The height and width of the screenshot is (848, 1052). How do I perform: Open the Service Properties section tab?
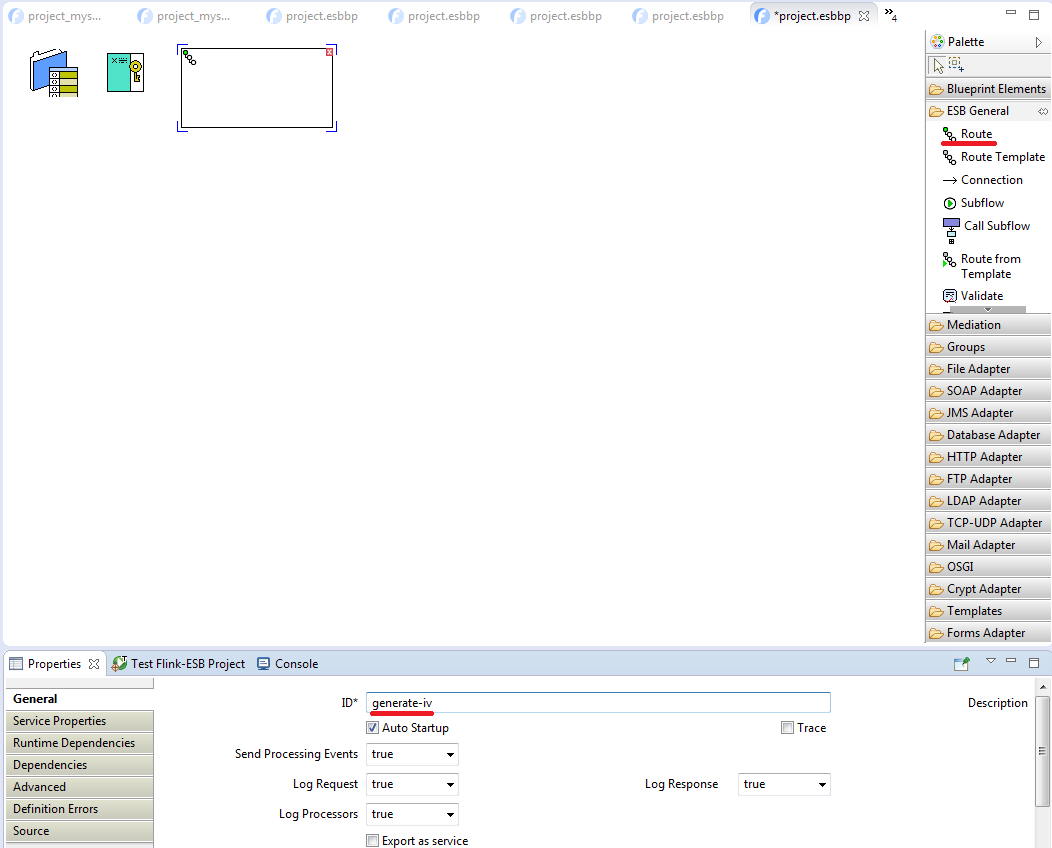coord(78,721)
